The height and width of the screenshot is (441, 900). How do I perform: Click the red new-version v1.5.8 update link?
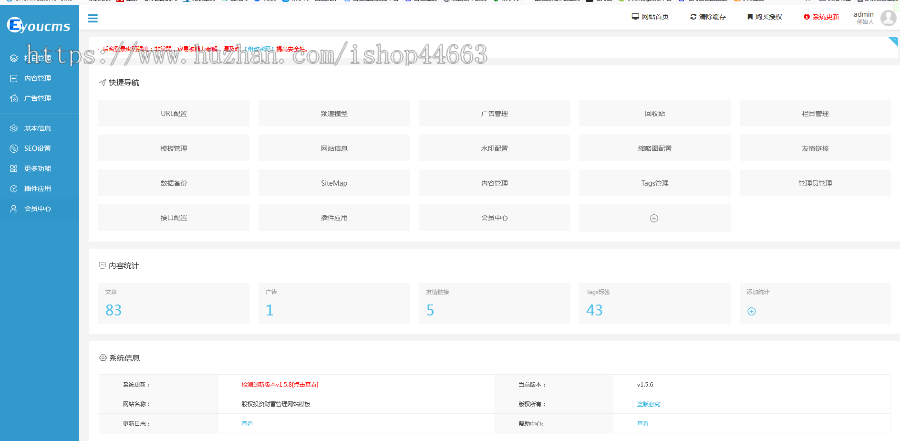coord(280,384)
